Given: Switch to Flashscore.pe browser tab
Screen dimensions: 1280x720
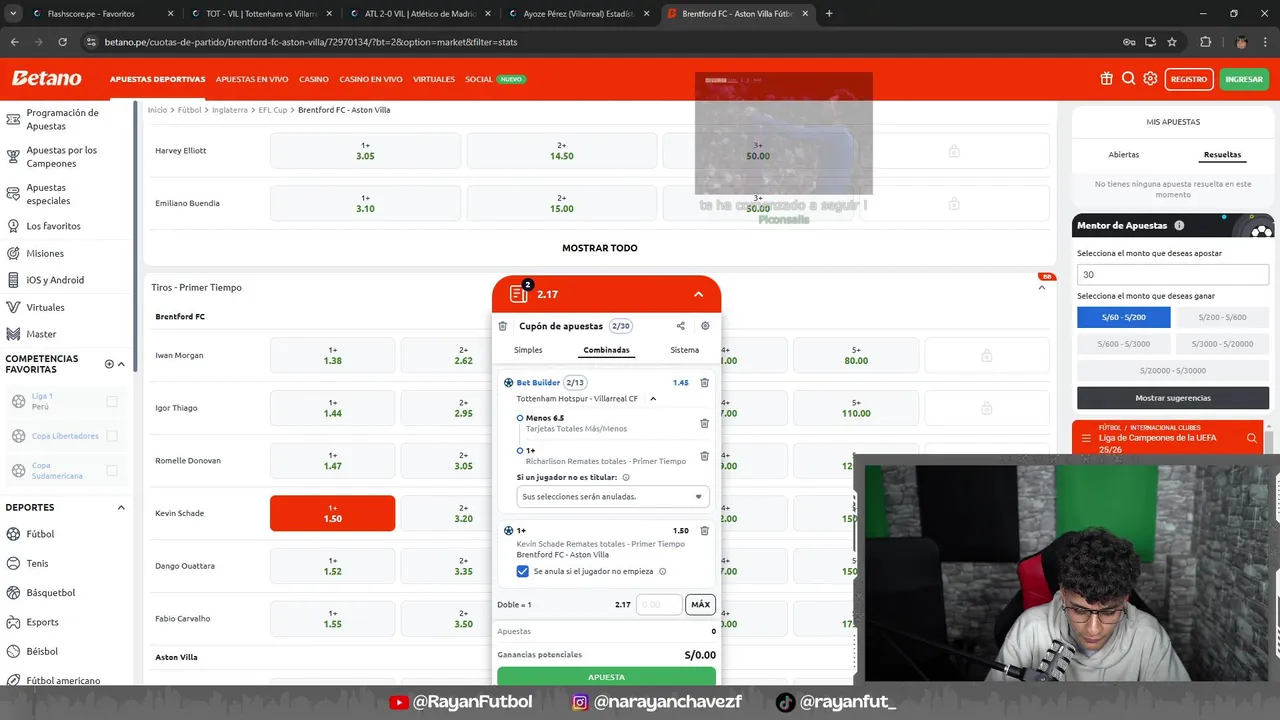Looking at the screenshot, I should (x=91, y=14).
